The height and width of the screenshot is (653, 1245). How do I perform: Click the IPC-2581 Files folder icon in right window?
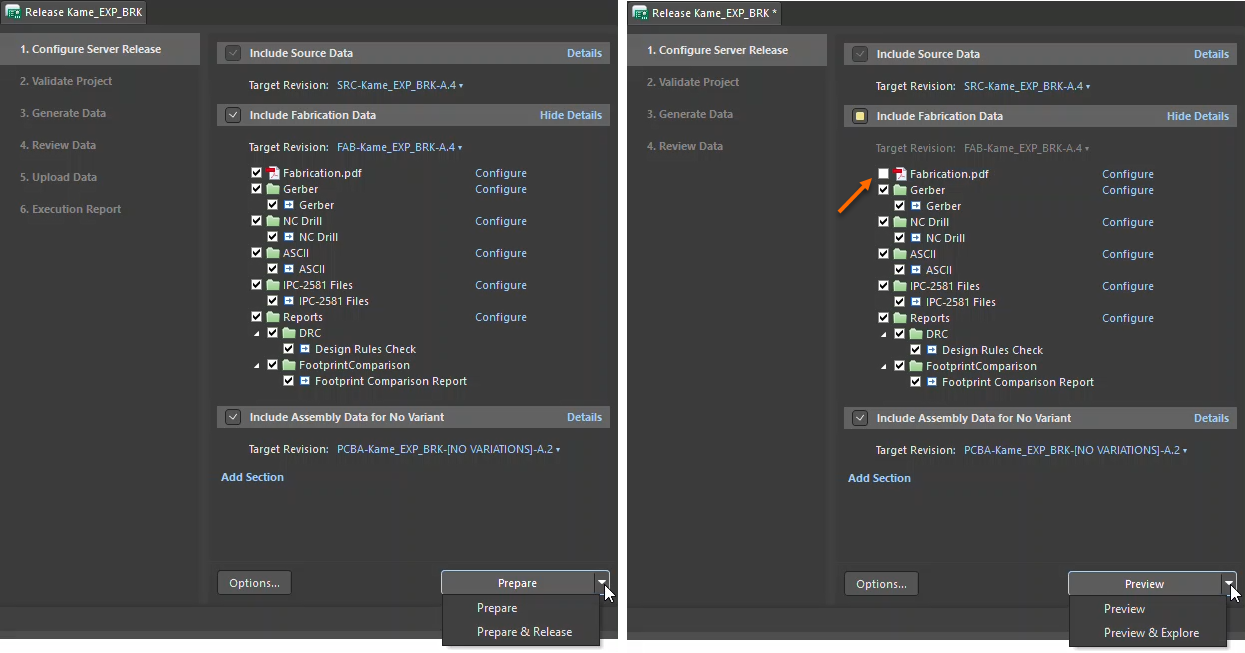pyautogui.click(x=900, y=286)
